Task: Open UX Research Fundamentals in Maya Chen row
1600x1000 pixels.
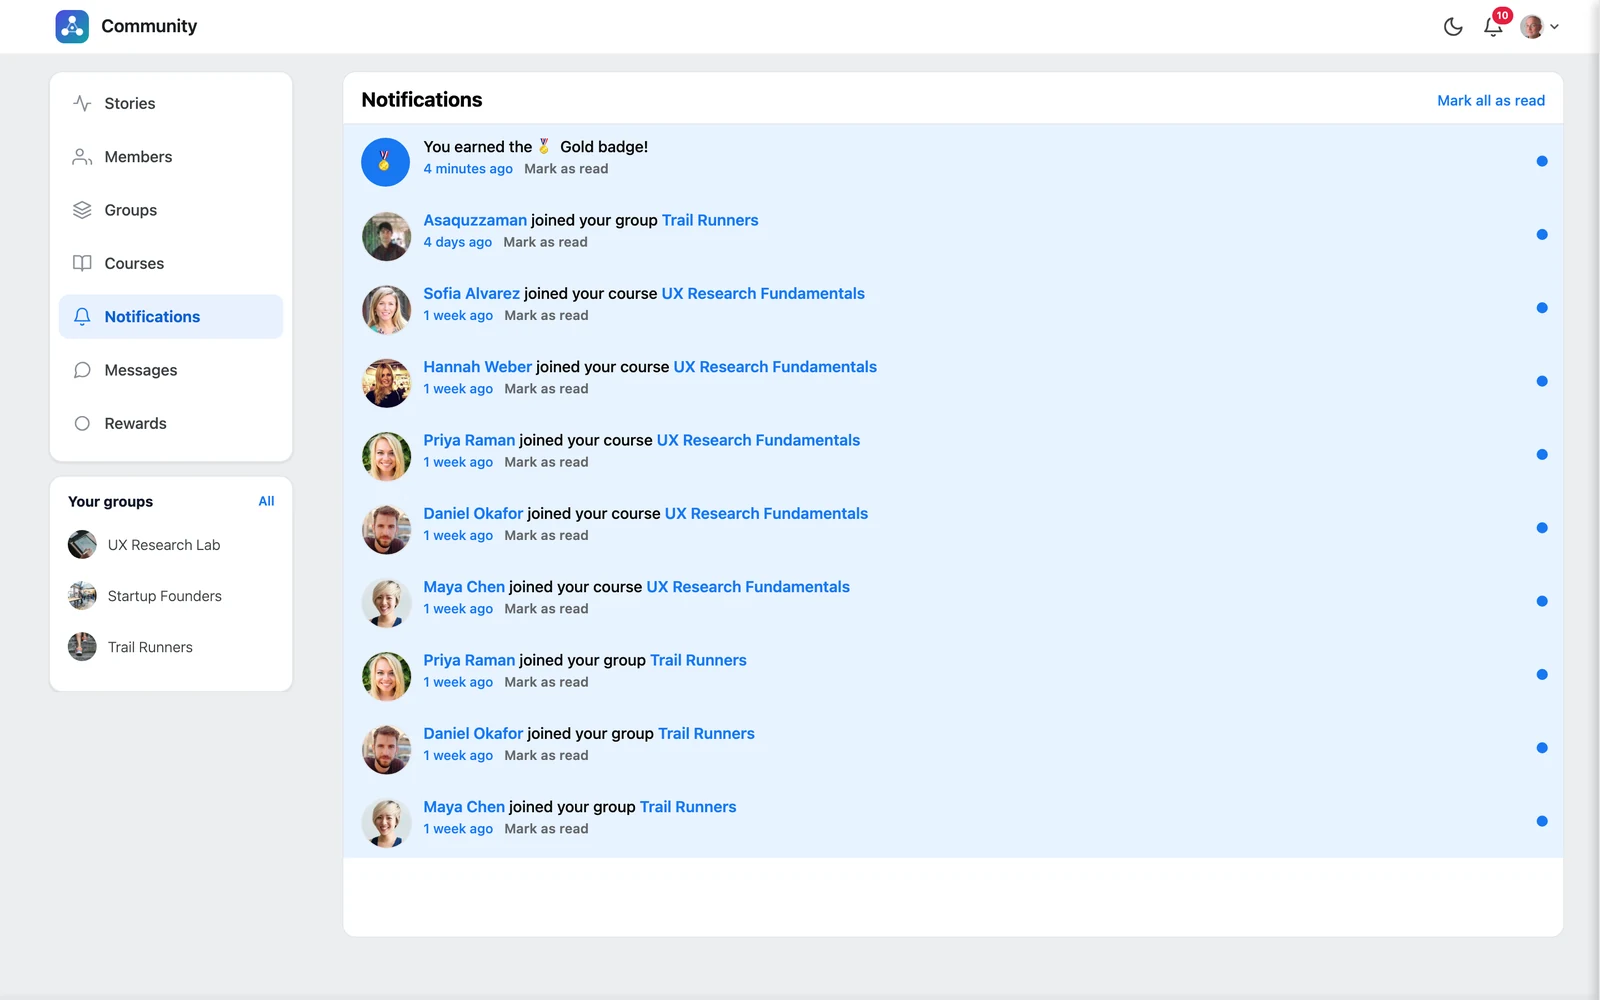Action: point(748,587)
